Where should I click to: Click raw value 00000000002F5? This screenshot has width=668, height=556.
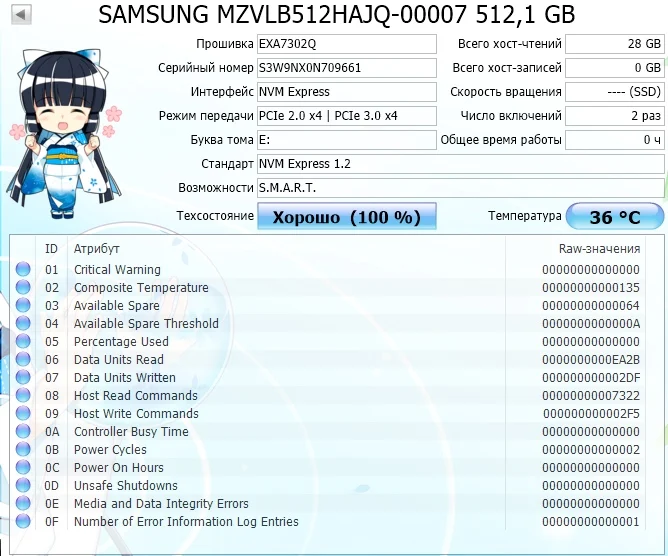(591, 413)
